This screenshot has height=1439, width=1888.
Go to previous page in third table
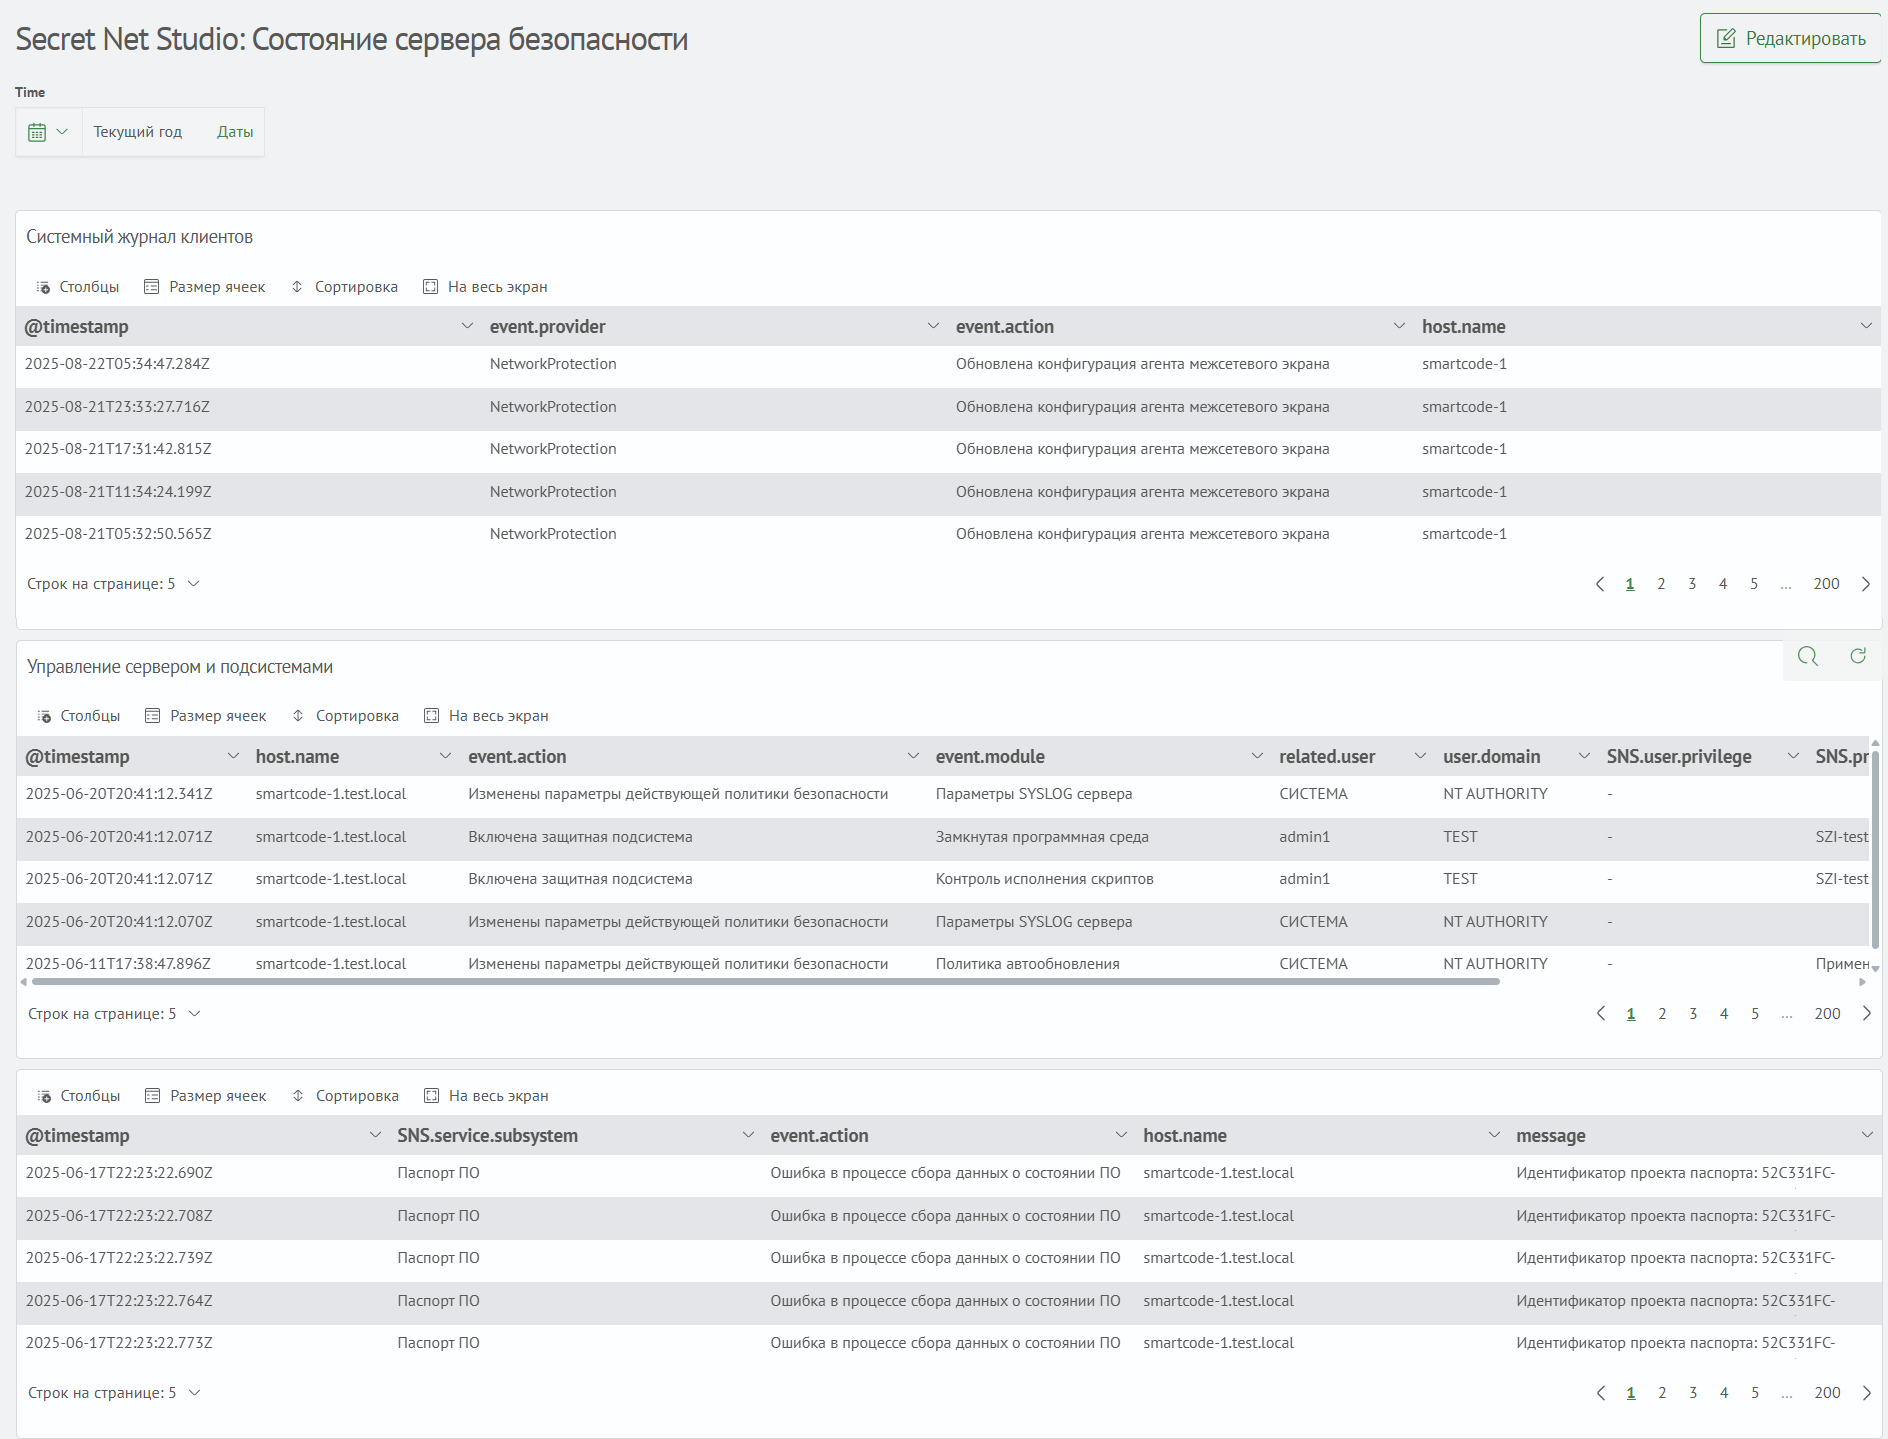[x=1600, y=1393]
